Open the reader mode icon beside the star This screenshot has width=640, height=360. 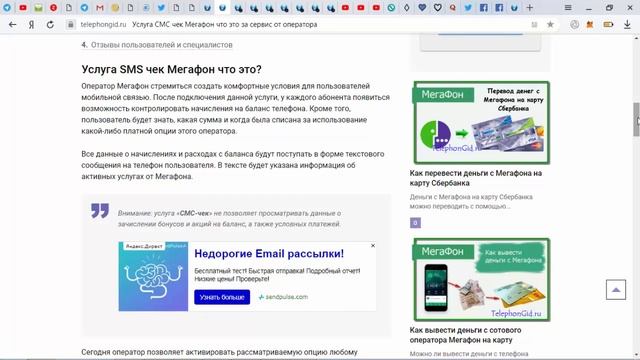[534, 24]
